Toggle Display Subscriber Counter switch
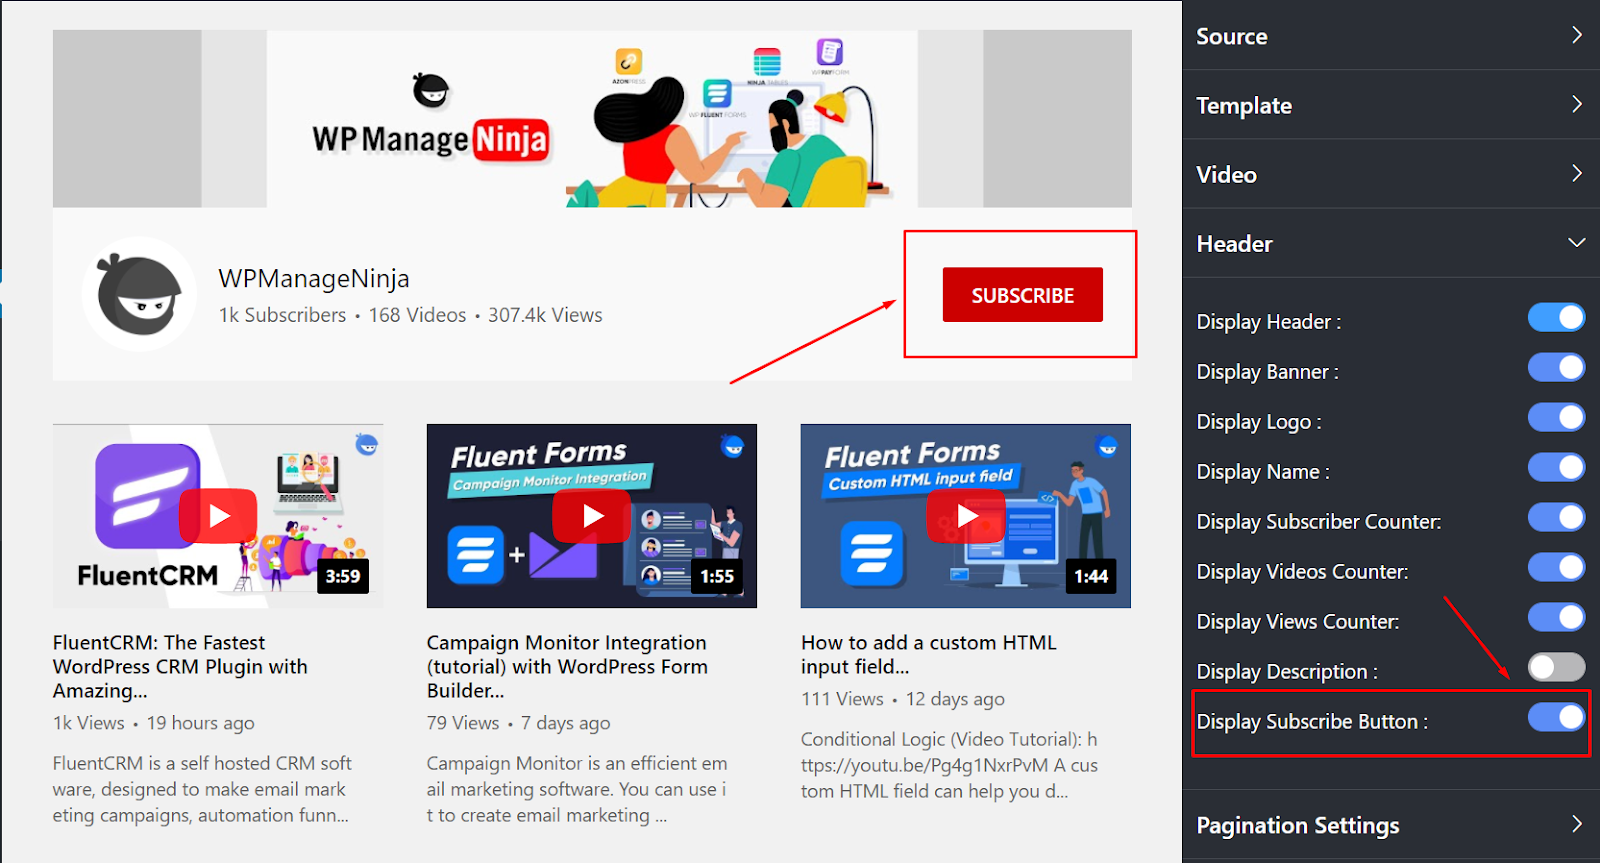Image resolution: width=1600 pixels, height=863 pixels. tap(1556, 518)
